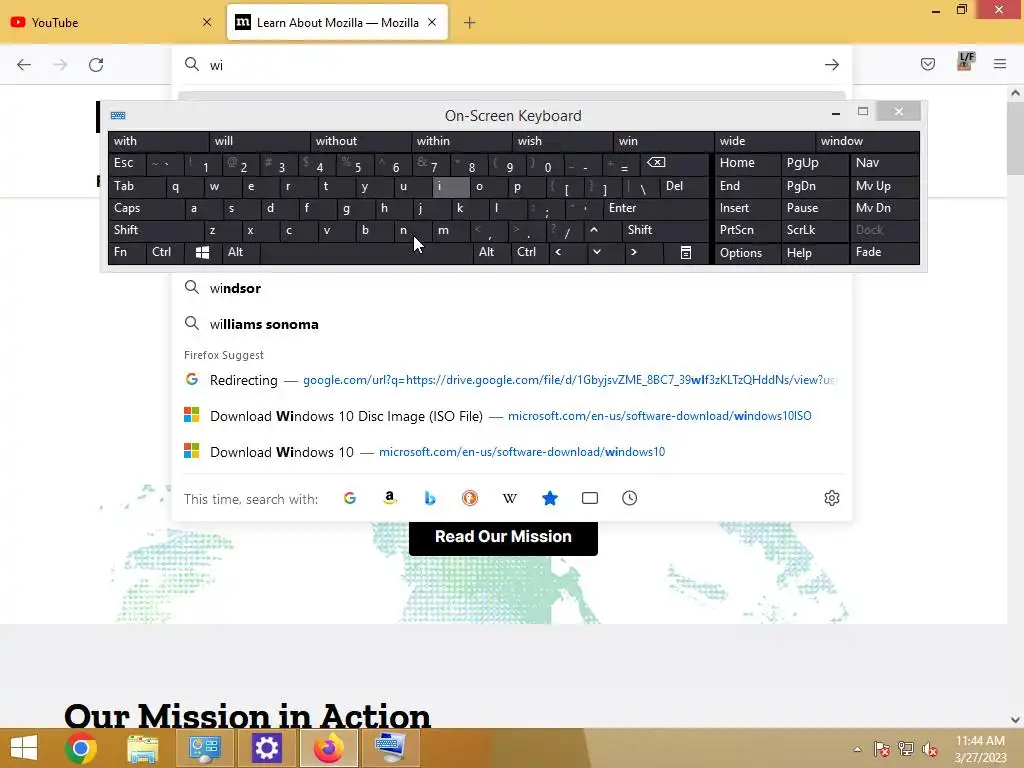Image resolution: width=1024 pixels, height=768 pixels.
Task: Choose the 'window' word prediction
Action: click(x=867, y=141)
